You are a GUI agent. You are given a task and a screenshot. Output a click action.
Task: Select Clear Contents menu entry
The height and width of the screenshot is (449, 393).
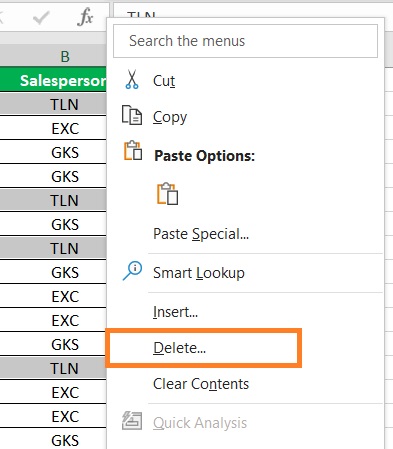pos(201,384)
